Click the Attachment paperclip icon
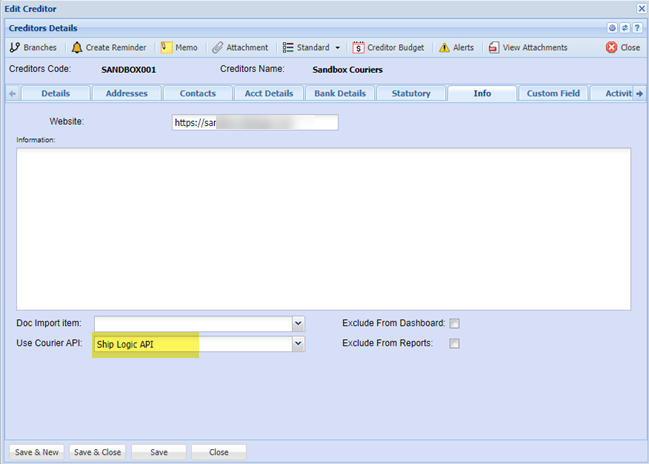 pyautogui.click(x=217, y=47)
